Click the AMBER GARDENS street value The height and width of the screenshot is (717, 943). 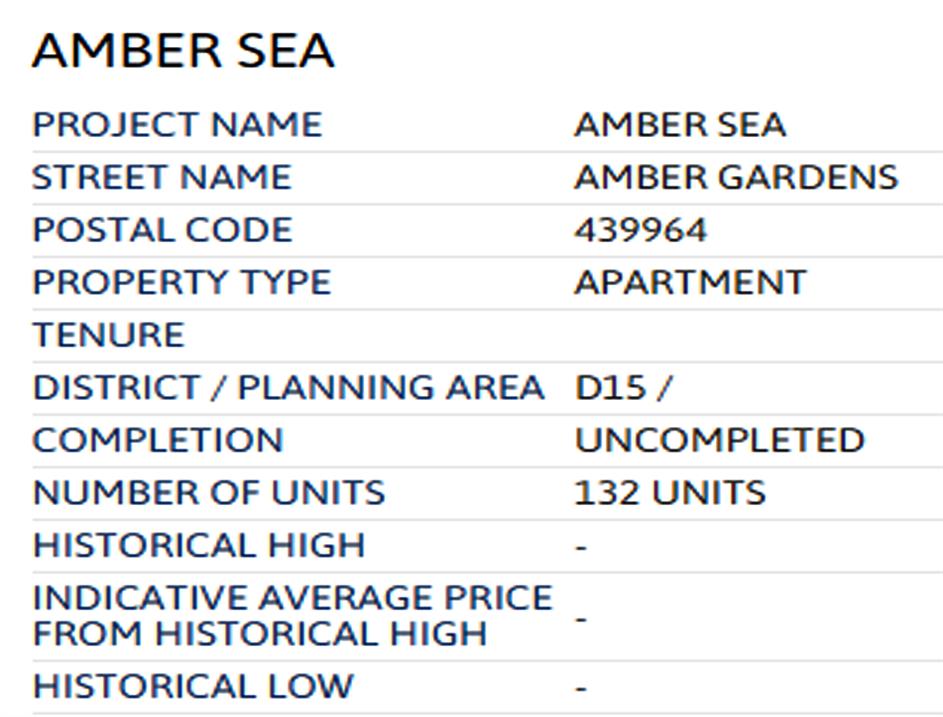point(736,178)
